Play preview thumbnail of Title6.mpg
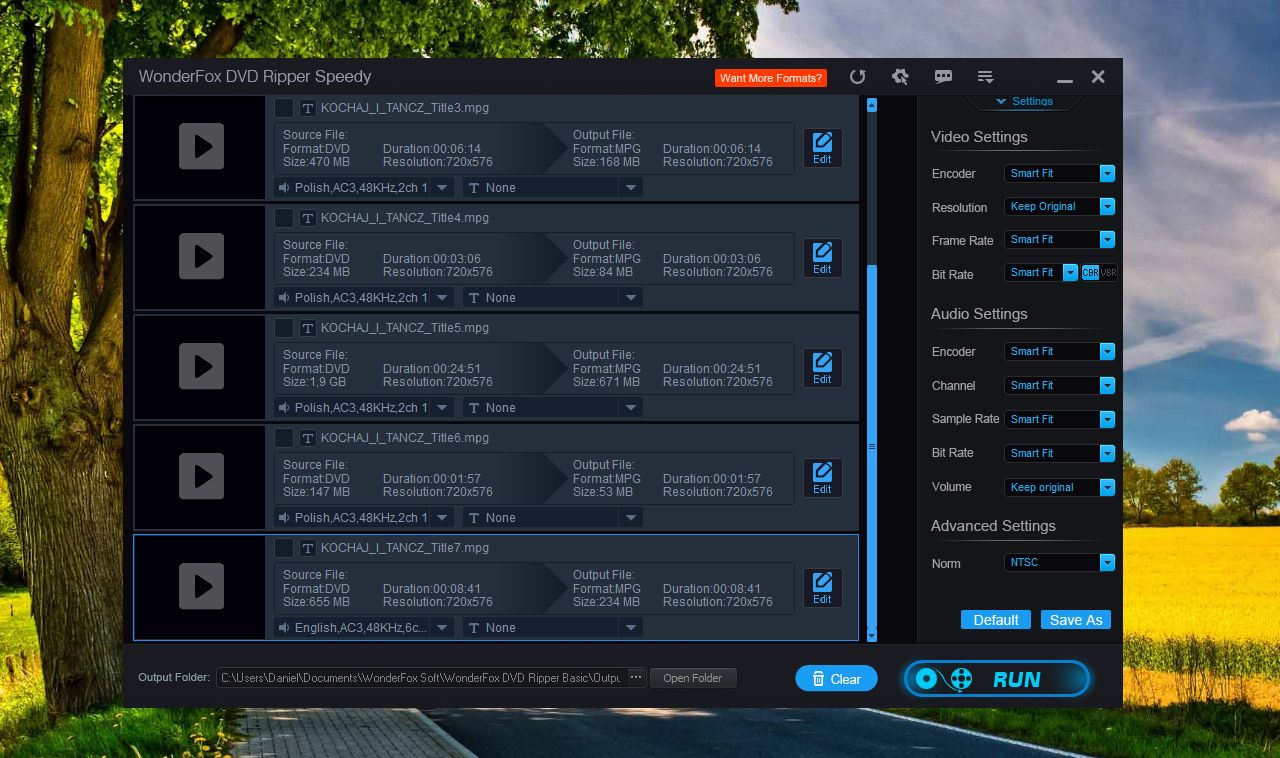 click(x=201, y=477)
